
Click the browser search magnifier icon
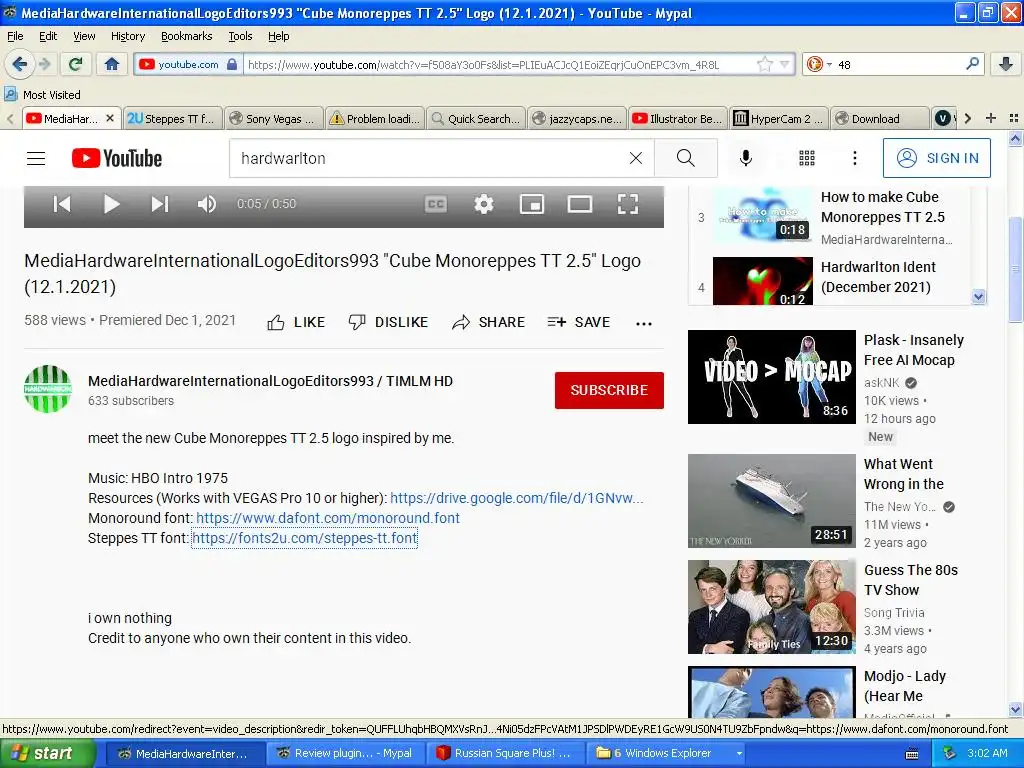[x=972, y=64]
